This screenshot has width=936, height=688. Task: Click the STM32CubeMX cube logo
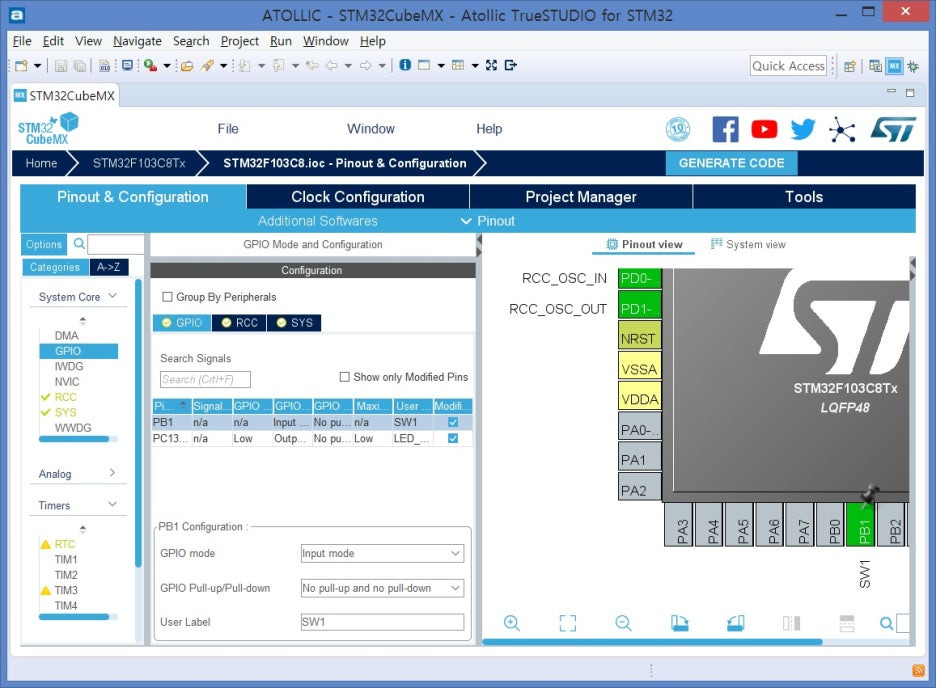click(47, 128)
